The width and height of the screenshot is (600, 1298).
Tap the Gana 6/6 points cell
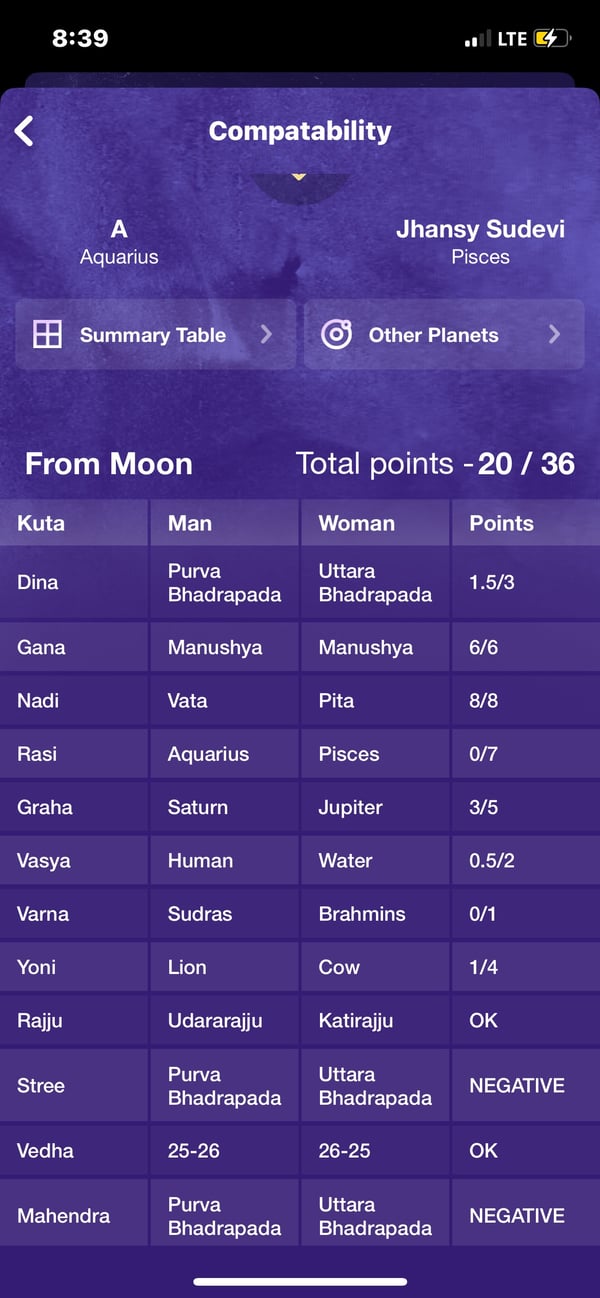pos(483,647)
